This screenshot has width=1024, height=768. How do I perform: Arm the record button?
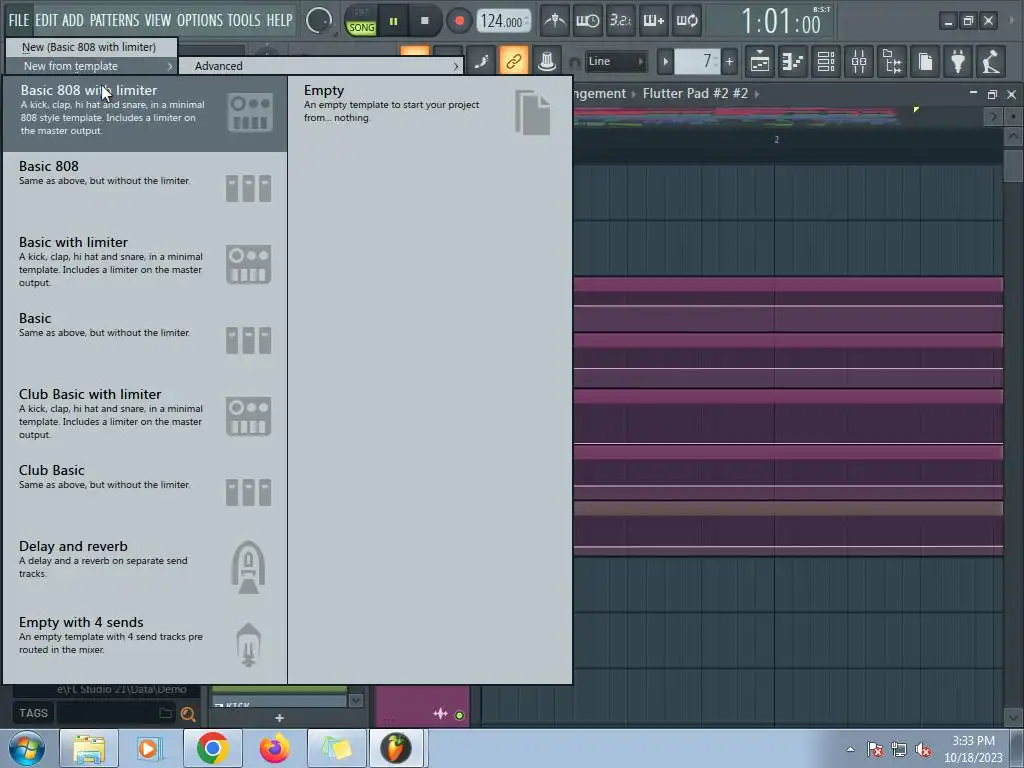pos(459,21)
